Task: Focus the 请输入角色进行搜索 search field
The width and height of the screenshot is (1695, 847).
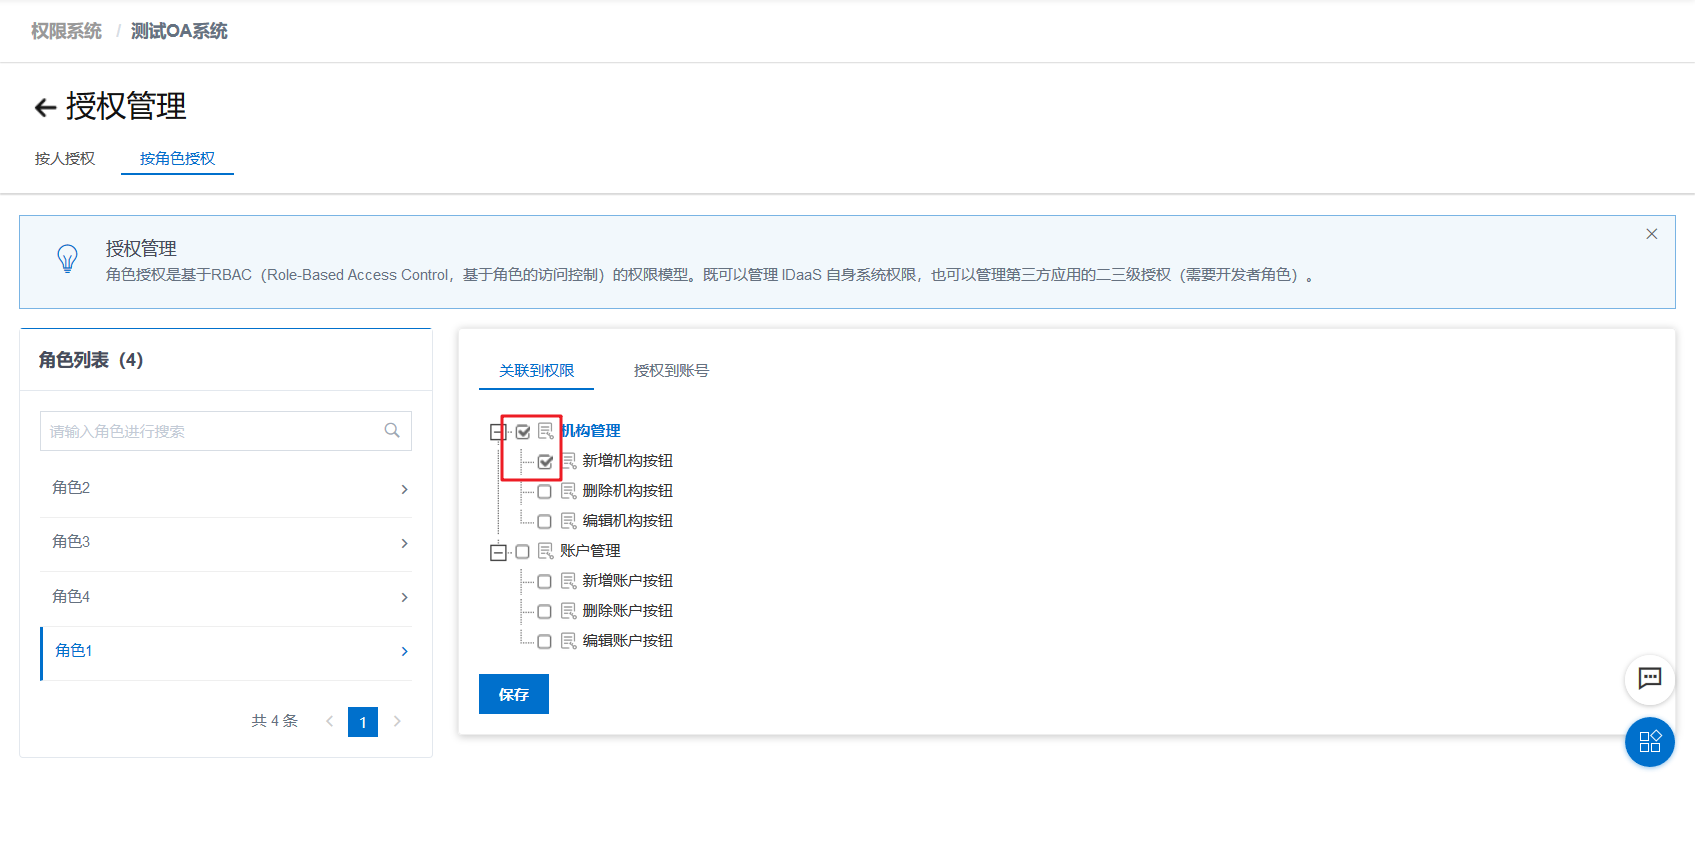Action: coord(226,431)
